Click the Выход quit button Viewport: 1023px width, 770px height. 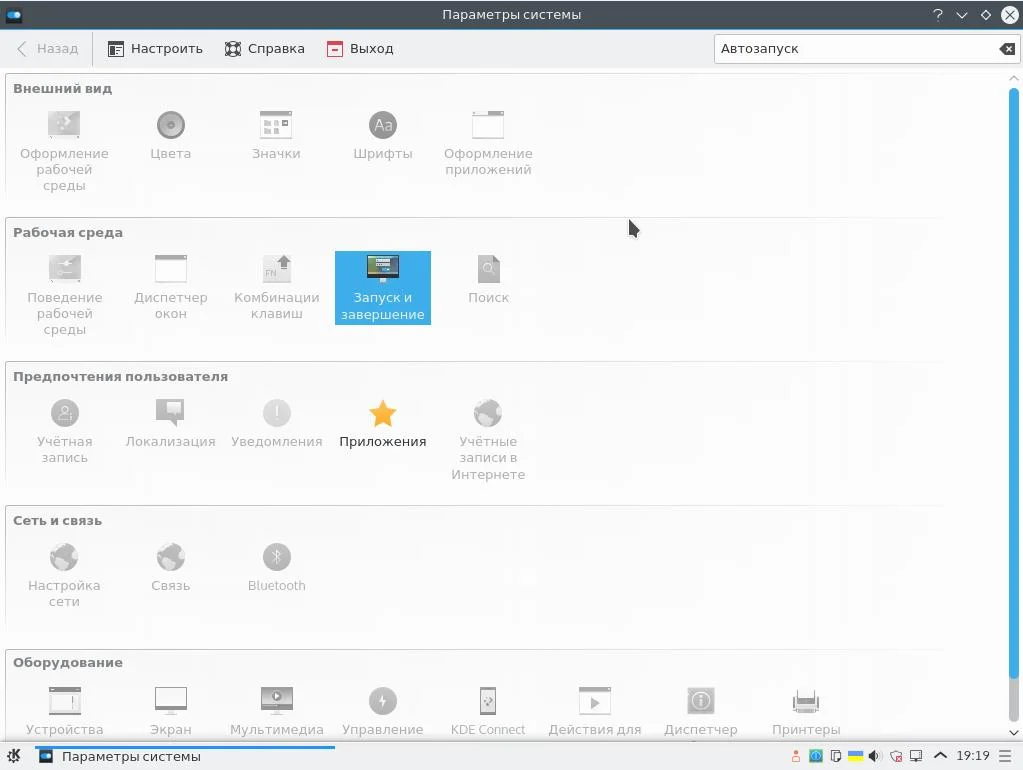[360, 48]
